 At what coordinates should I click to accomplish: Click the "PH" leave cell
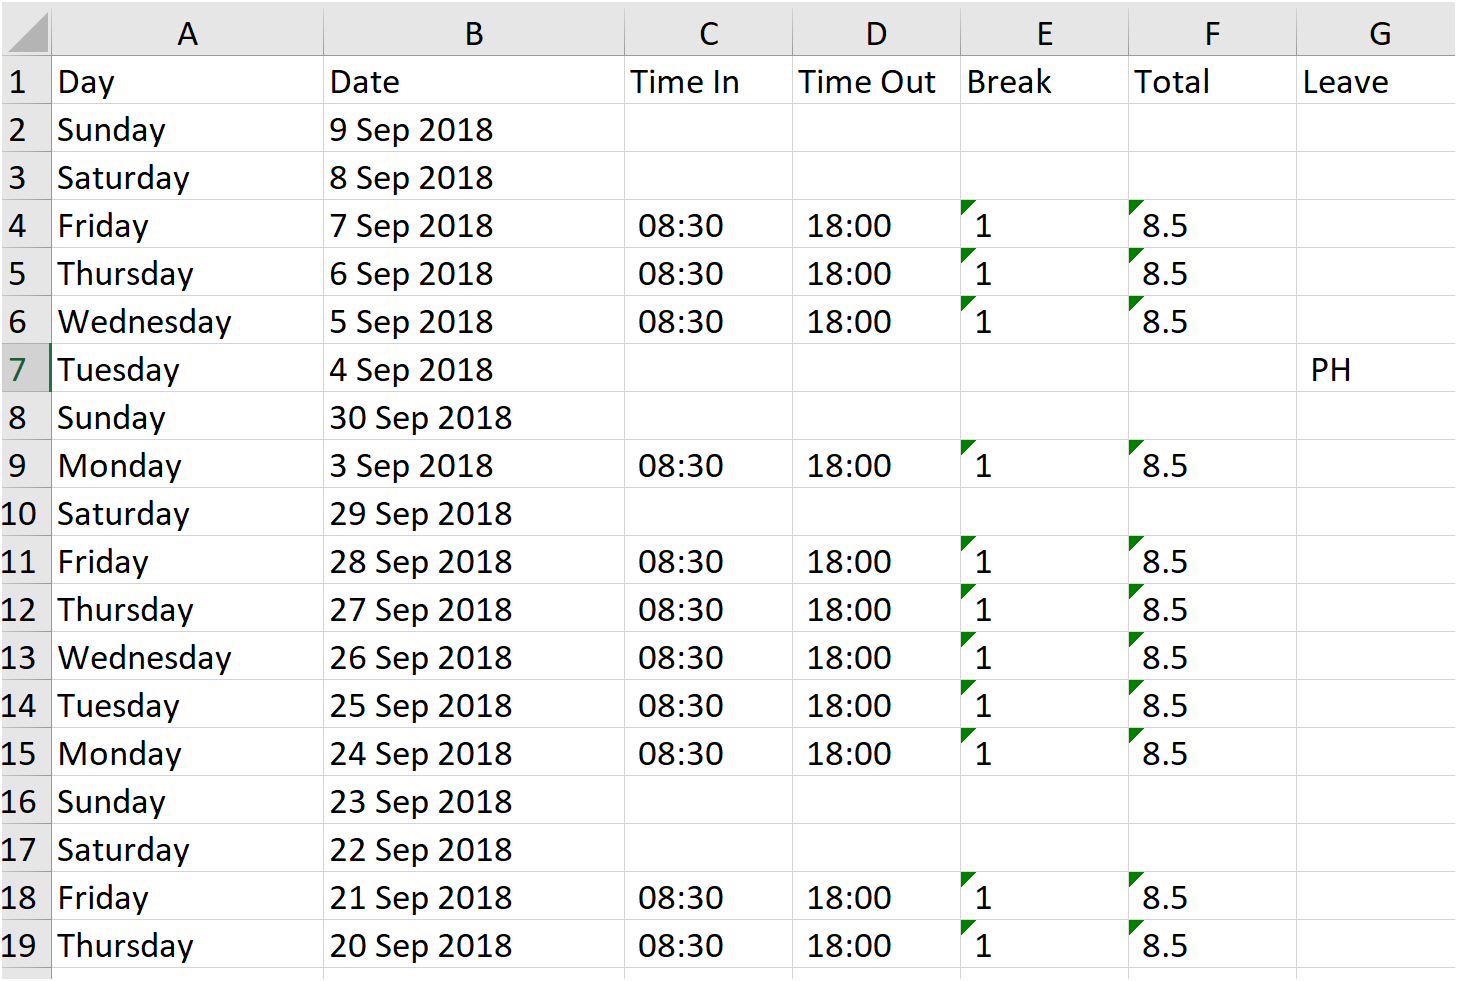click(1375, 370)
